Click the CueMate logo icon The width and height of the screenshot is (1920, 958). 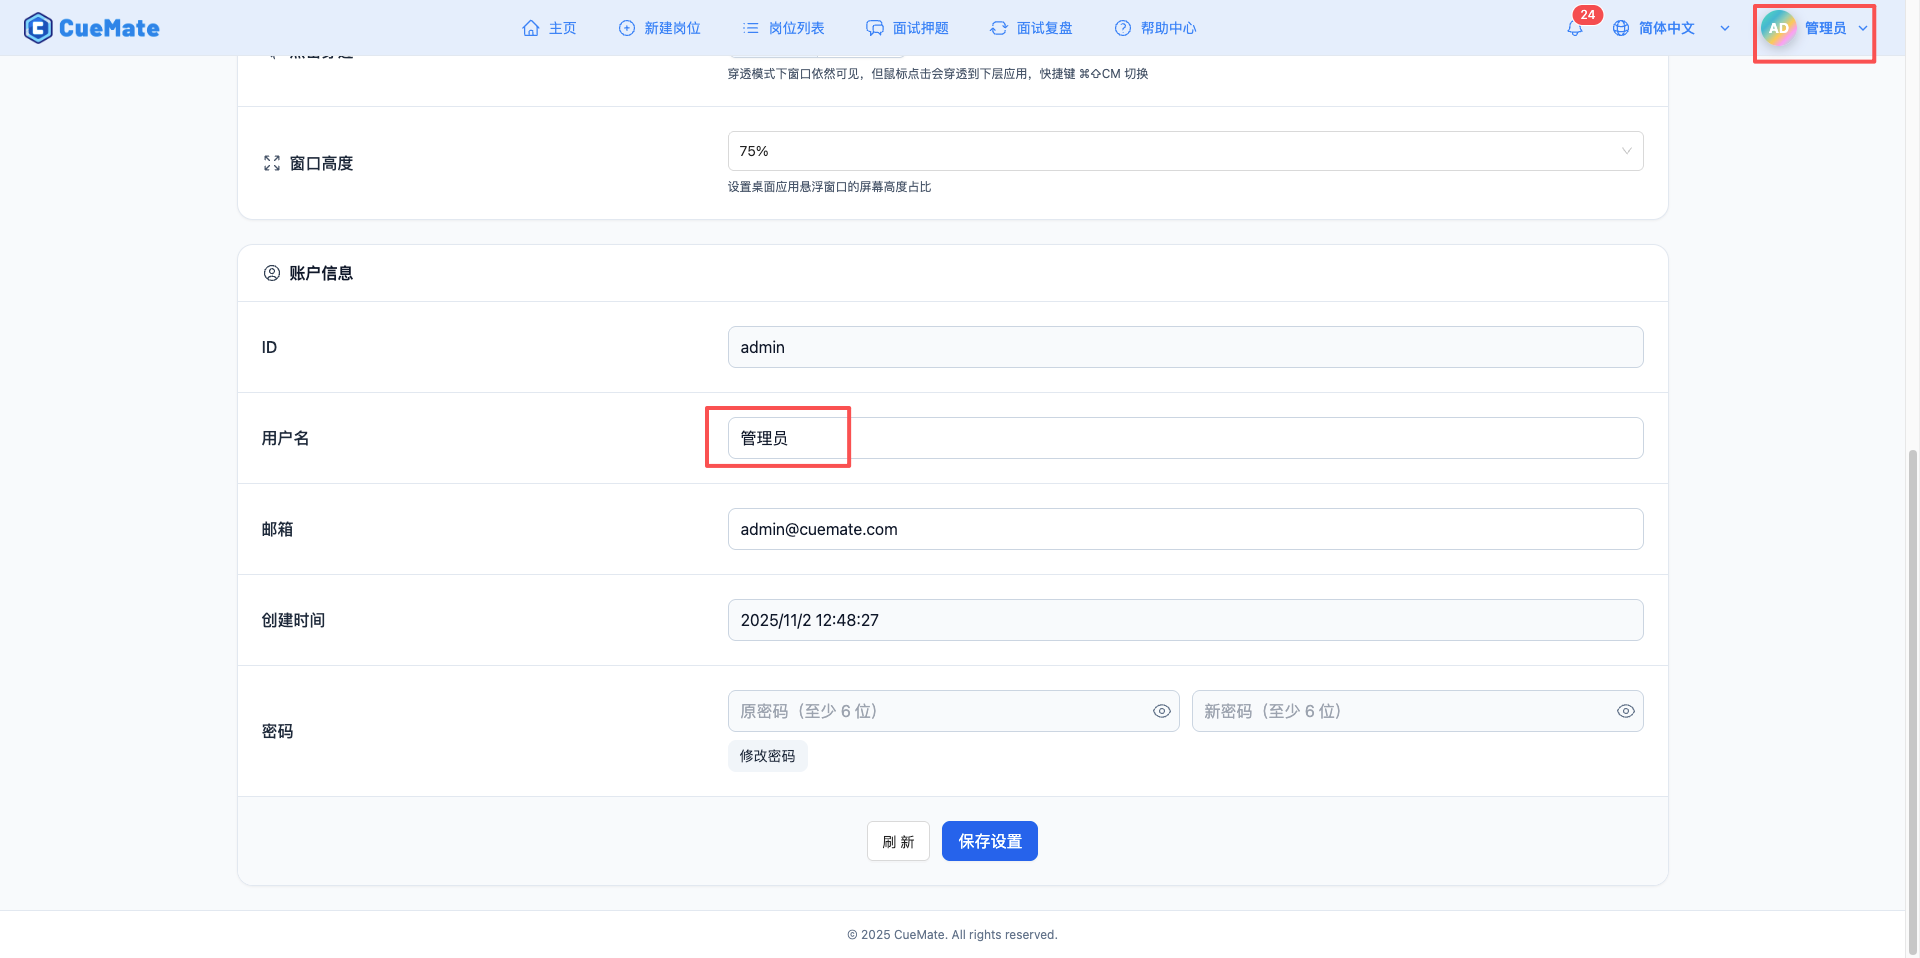37,28
